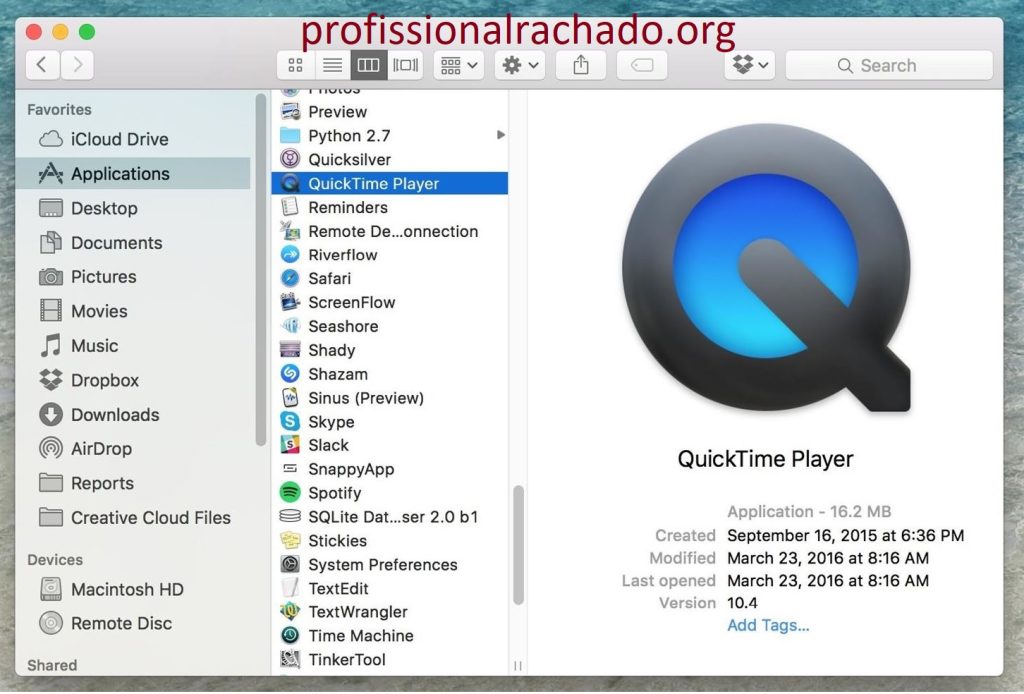The width and height of the screenshot is (1024, 694).
Task: Click the large QuickTime Player preview icon
Action: pos(766,268)
